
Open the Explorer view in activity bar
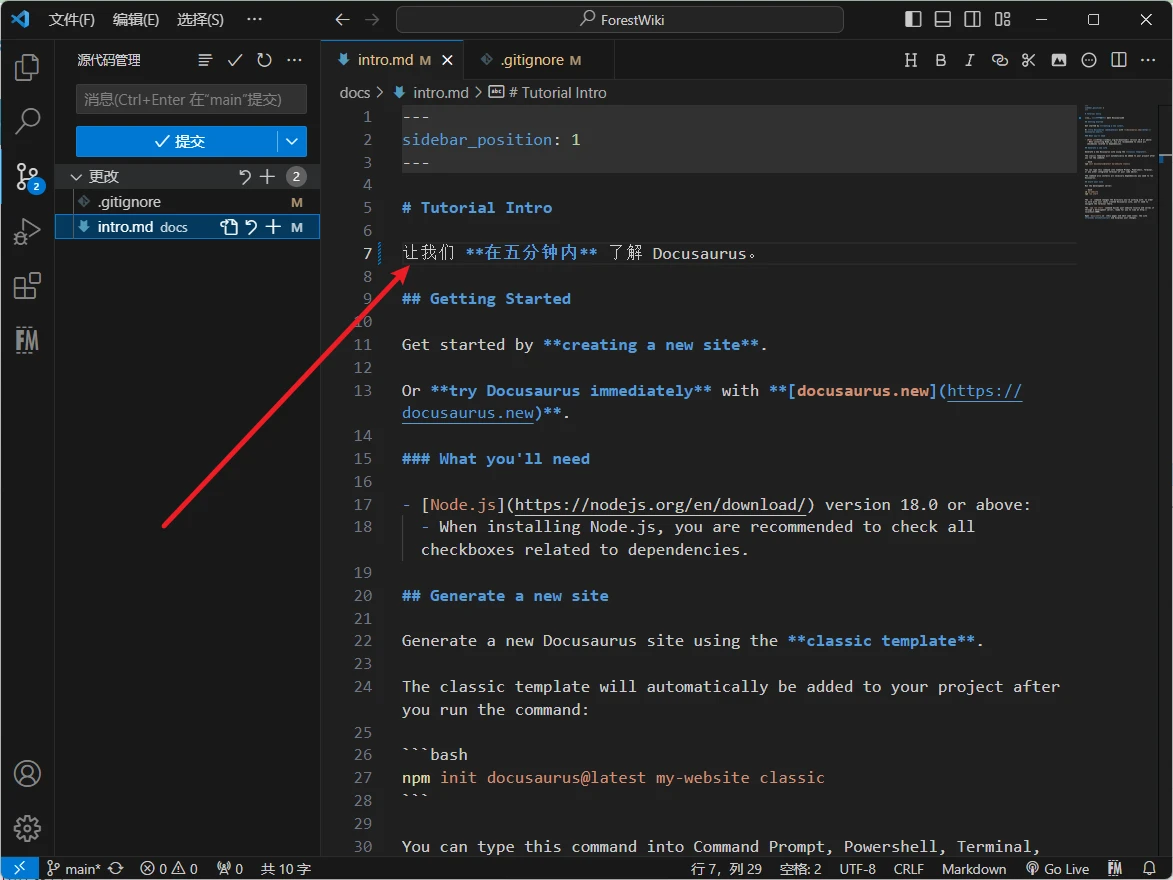point(27,67)
